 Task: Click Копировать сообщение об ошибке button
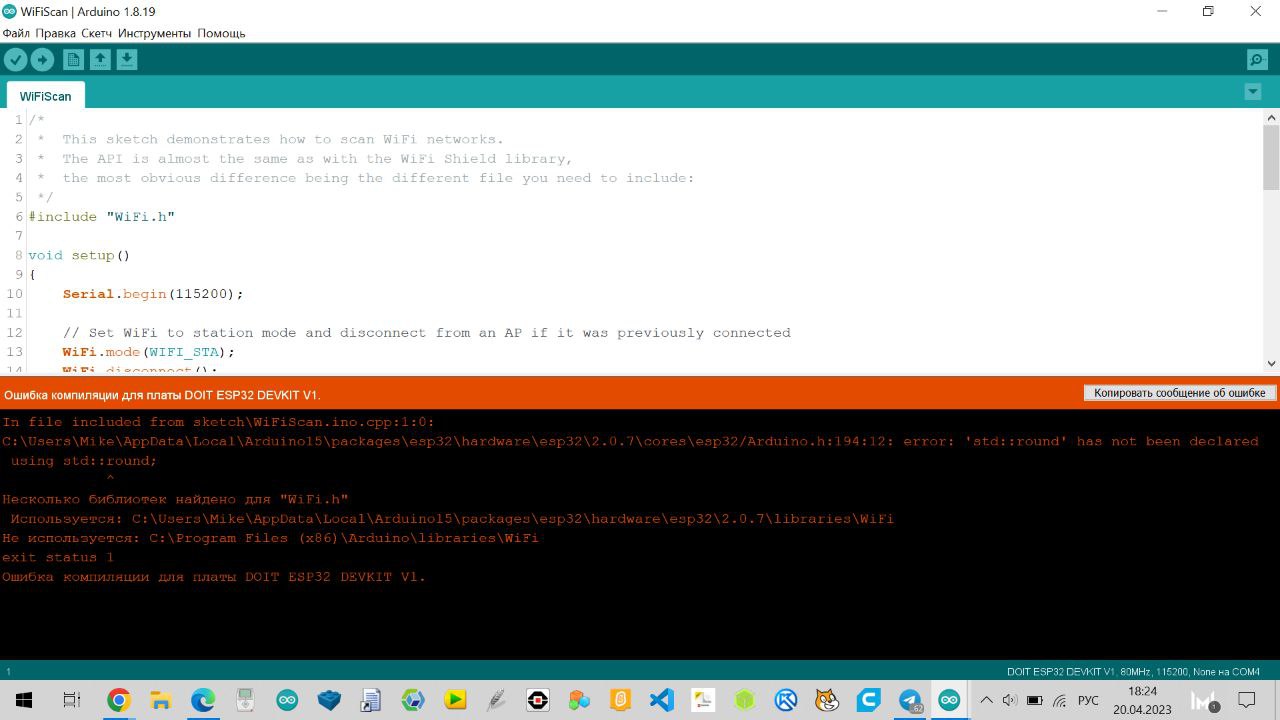1180,393
